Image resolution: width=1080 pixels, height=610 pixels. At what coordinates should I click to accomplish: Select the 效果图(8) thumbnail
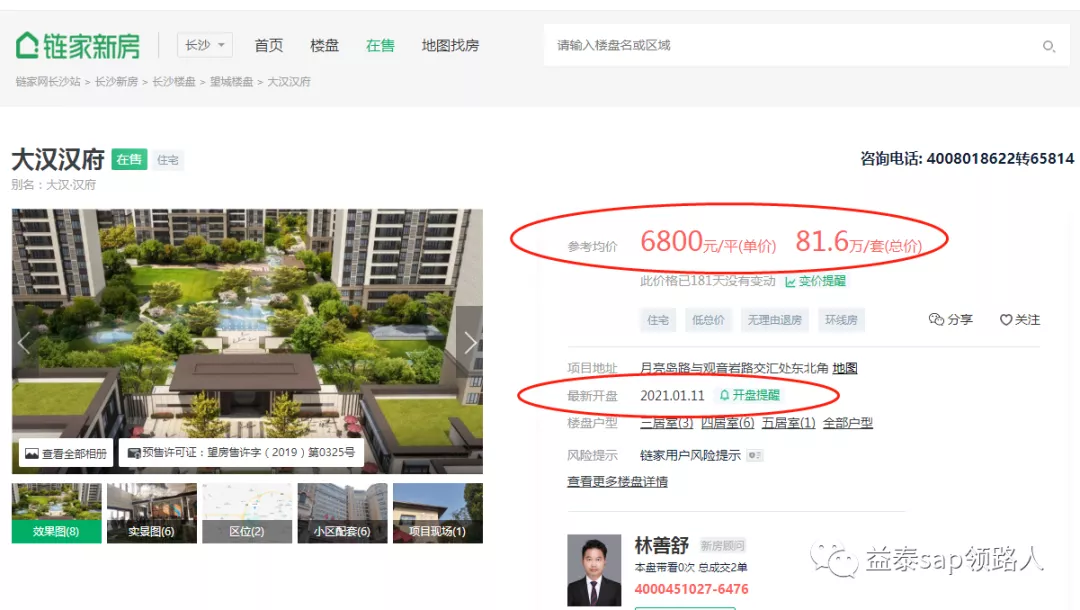pos(56,513)
